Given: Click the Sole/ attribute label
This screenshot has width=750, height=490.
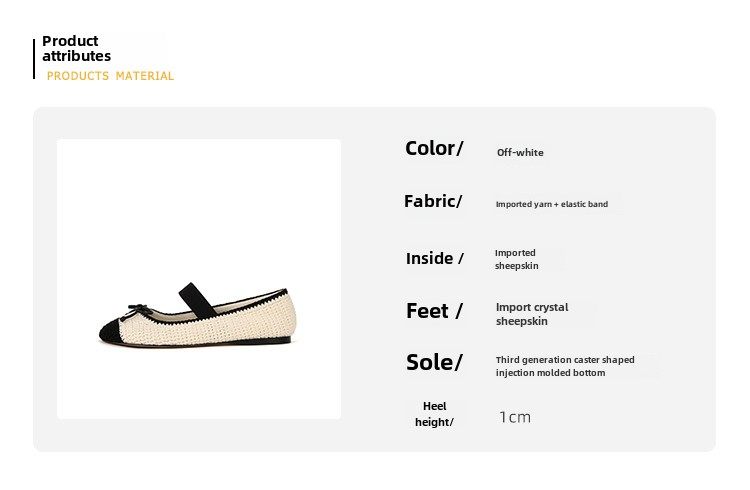Looking at the screenshot, I should pos(434,362).
